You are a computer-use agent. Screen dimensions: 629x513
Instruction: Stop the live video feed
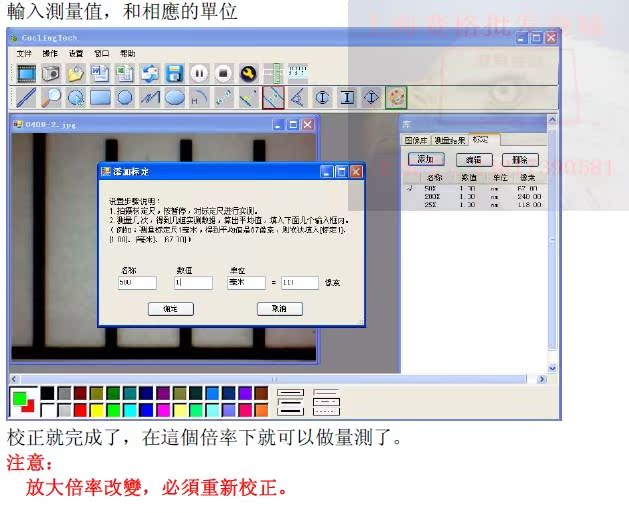pyautogui.click(x=223, y=73)
